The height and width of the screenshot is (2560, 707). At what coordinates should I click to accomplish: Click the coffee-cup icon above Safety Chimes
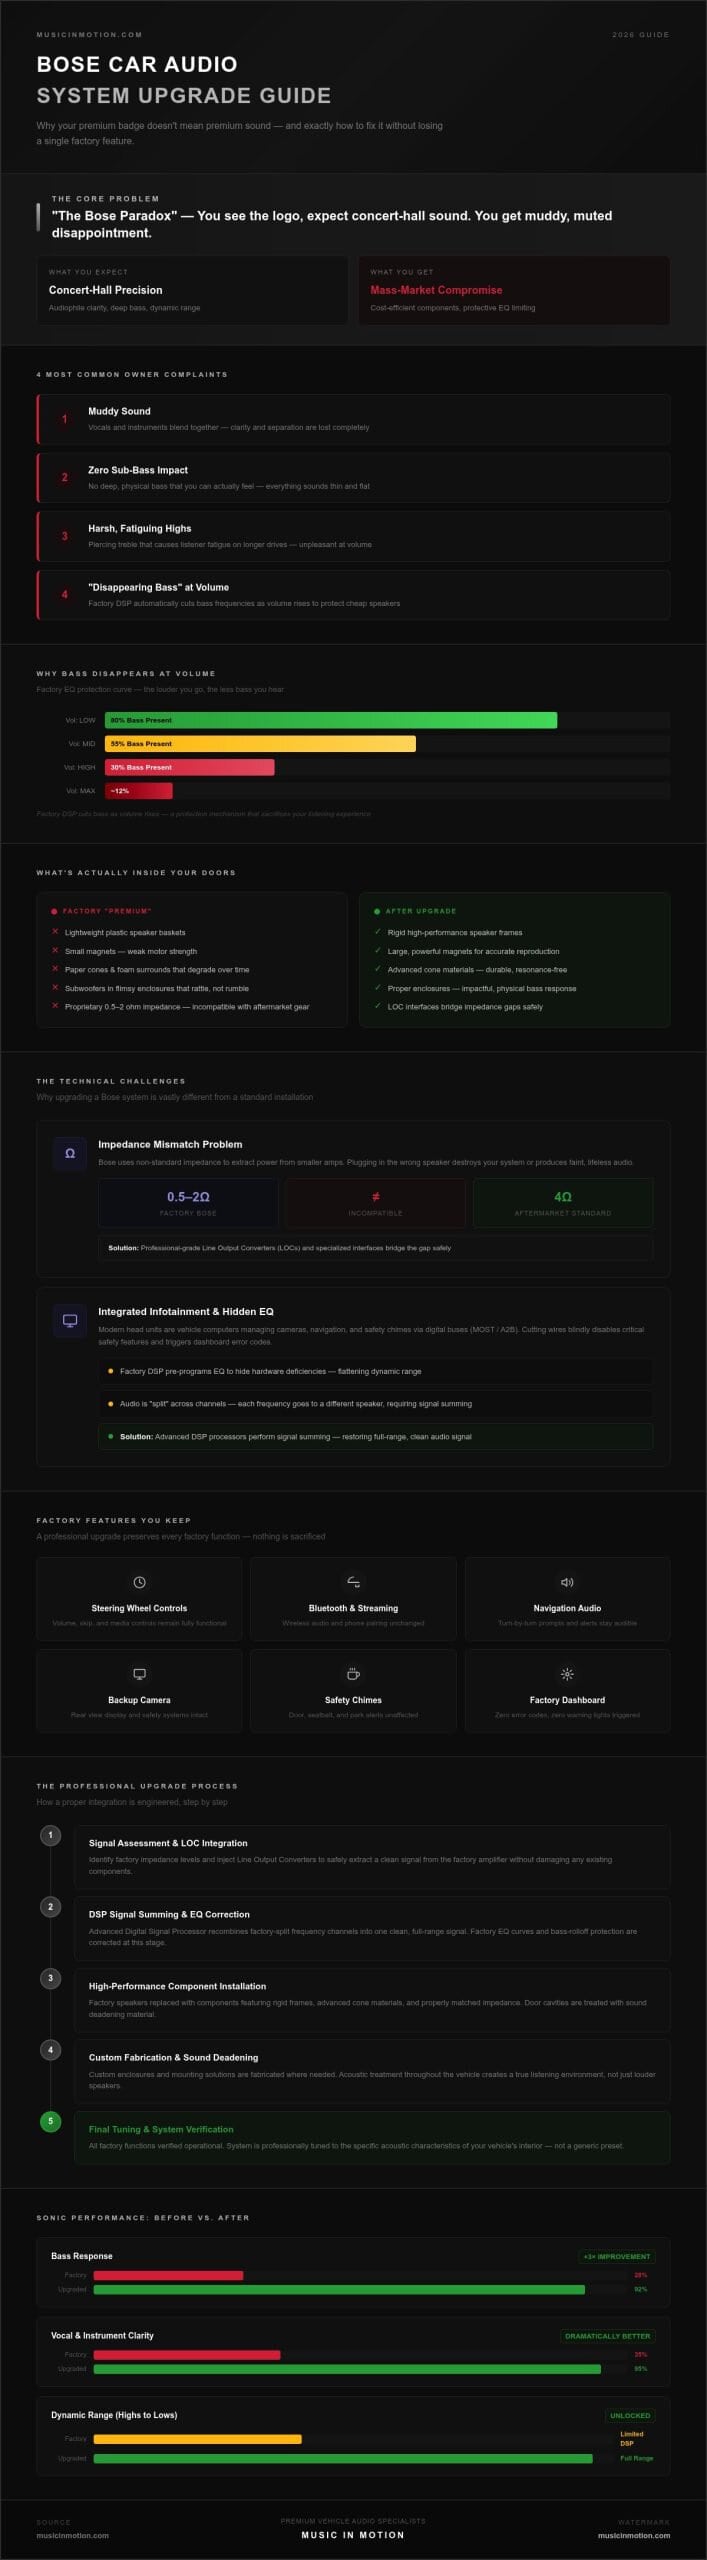353,1674
